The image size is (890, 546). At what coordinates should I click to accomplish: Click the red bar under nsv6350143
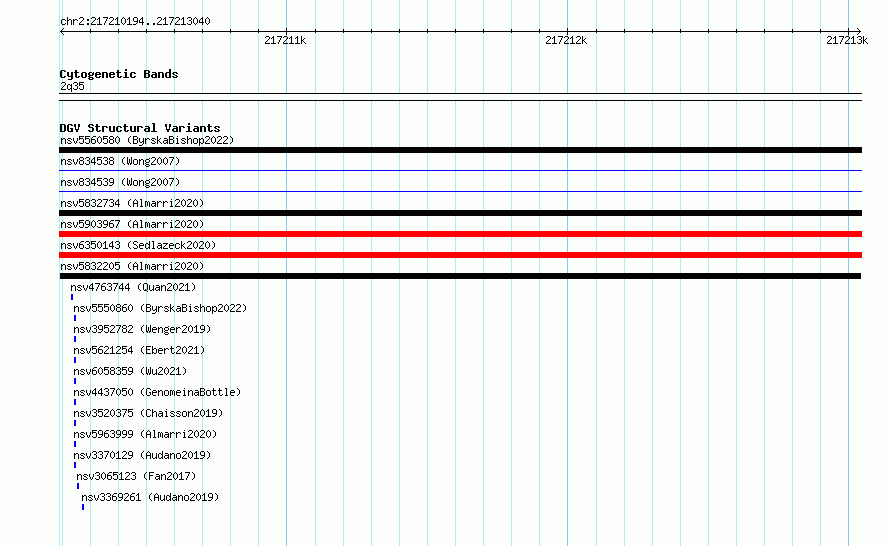pos(460,255)
